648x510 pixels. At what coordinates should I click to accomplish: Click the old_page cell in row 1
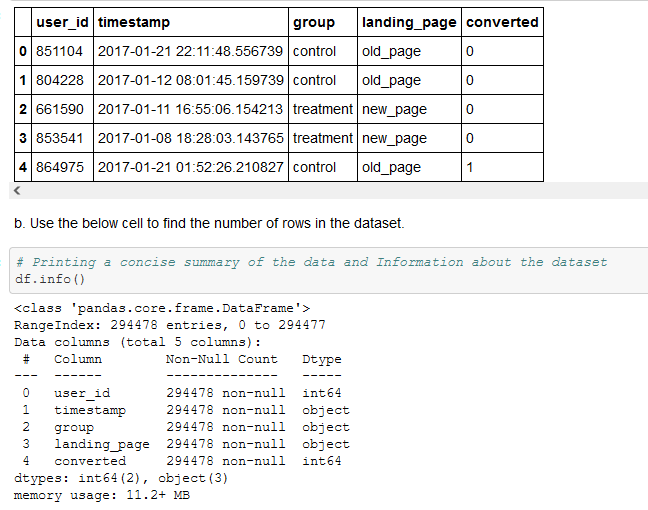click(409, 80)
